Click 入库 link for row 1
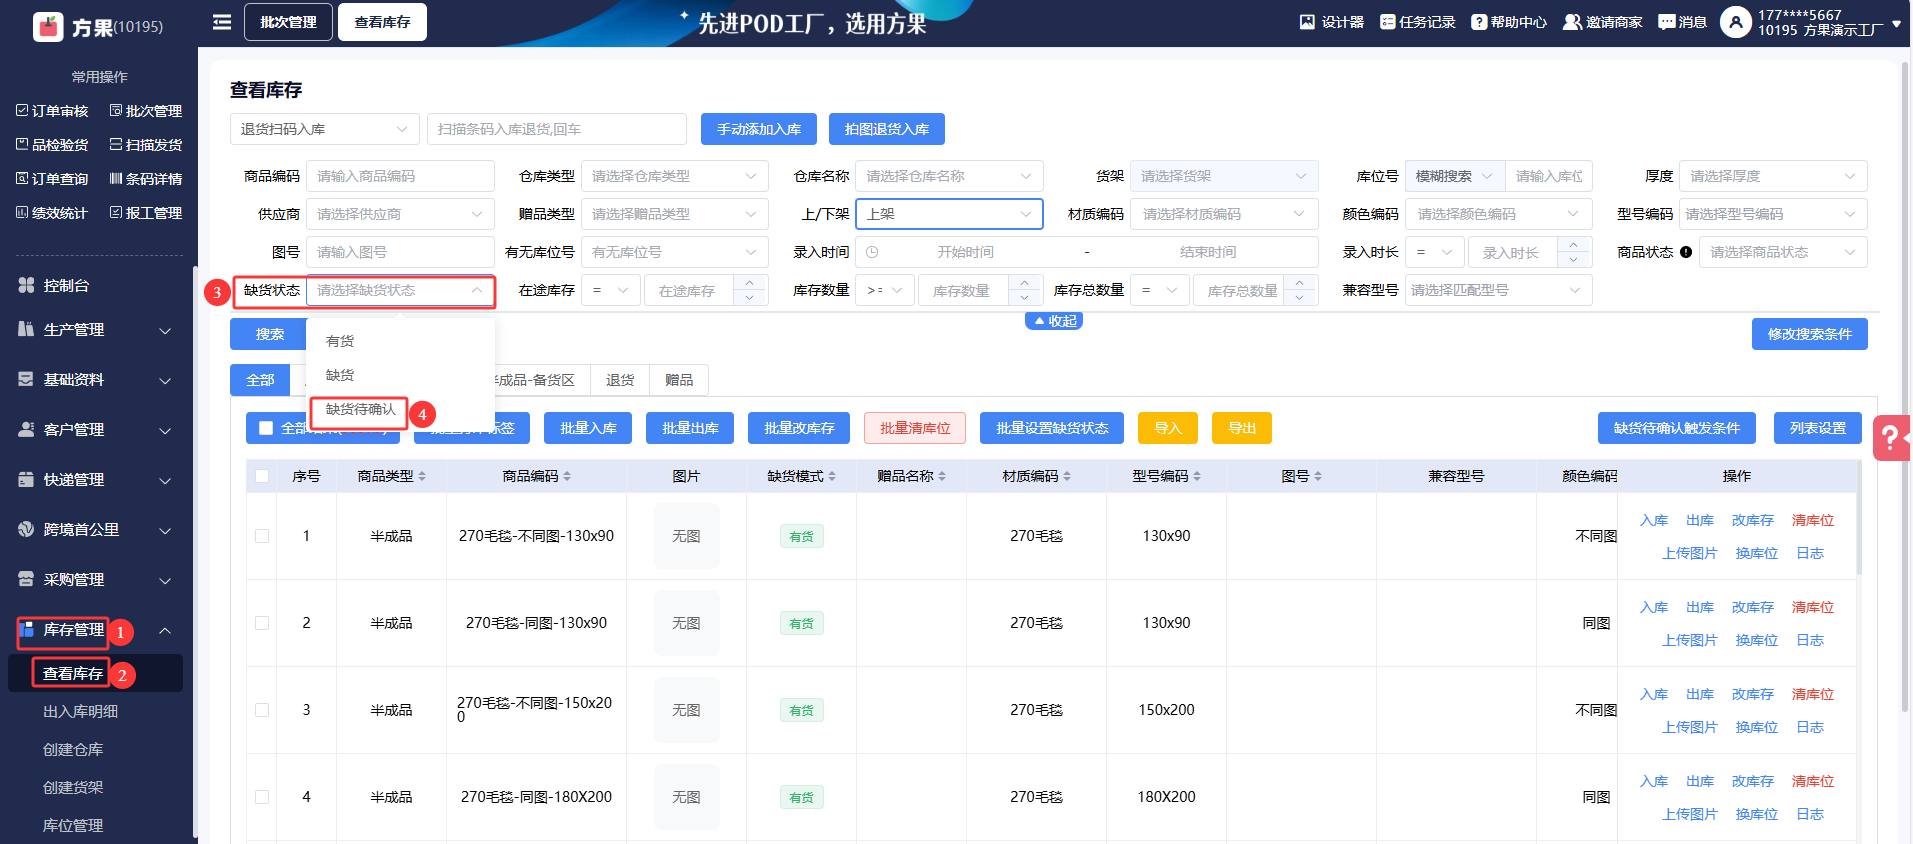The height and width of the screenshot is (844, 1913). click(1654, 520)
